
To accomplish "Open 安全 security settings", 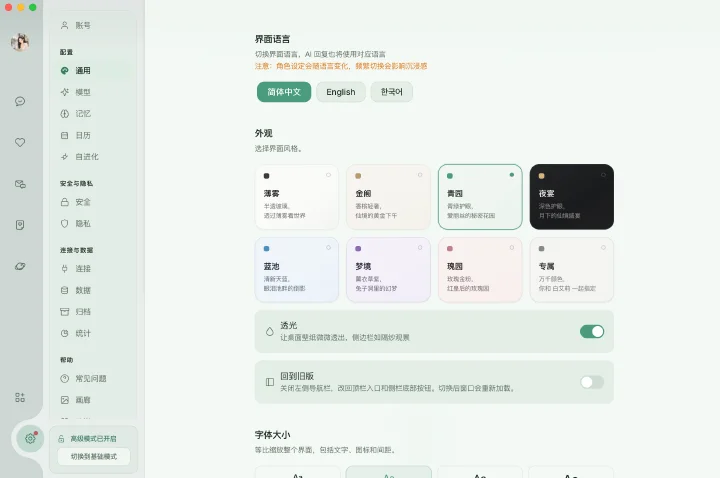I will click(94, 202).
